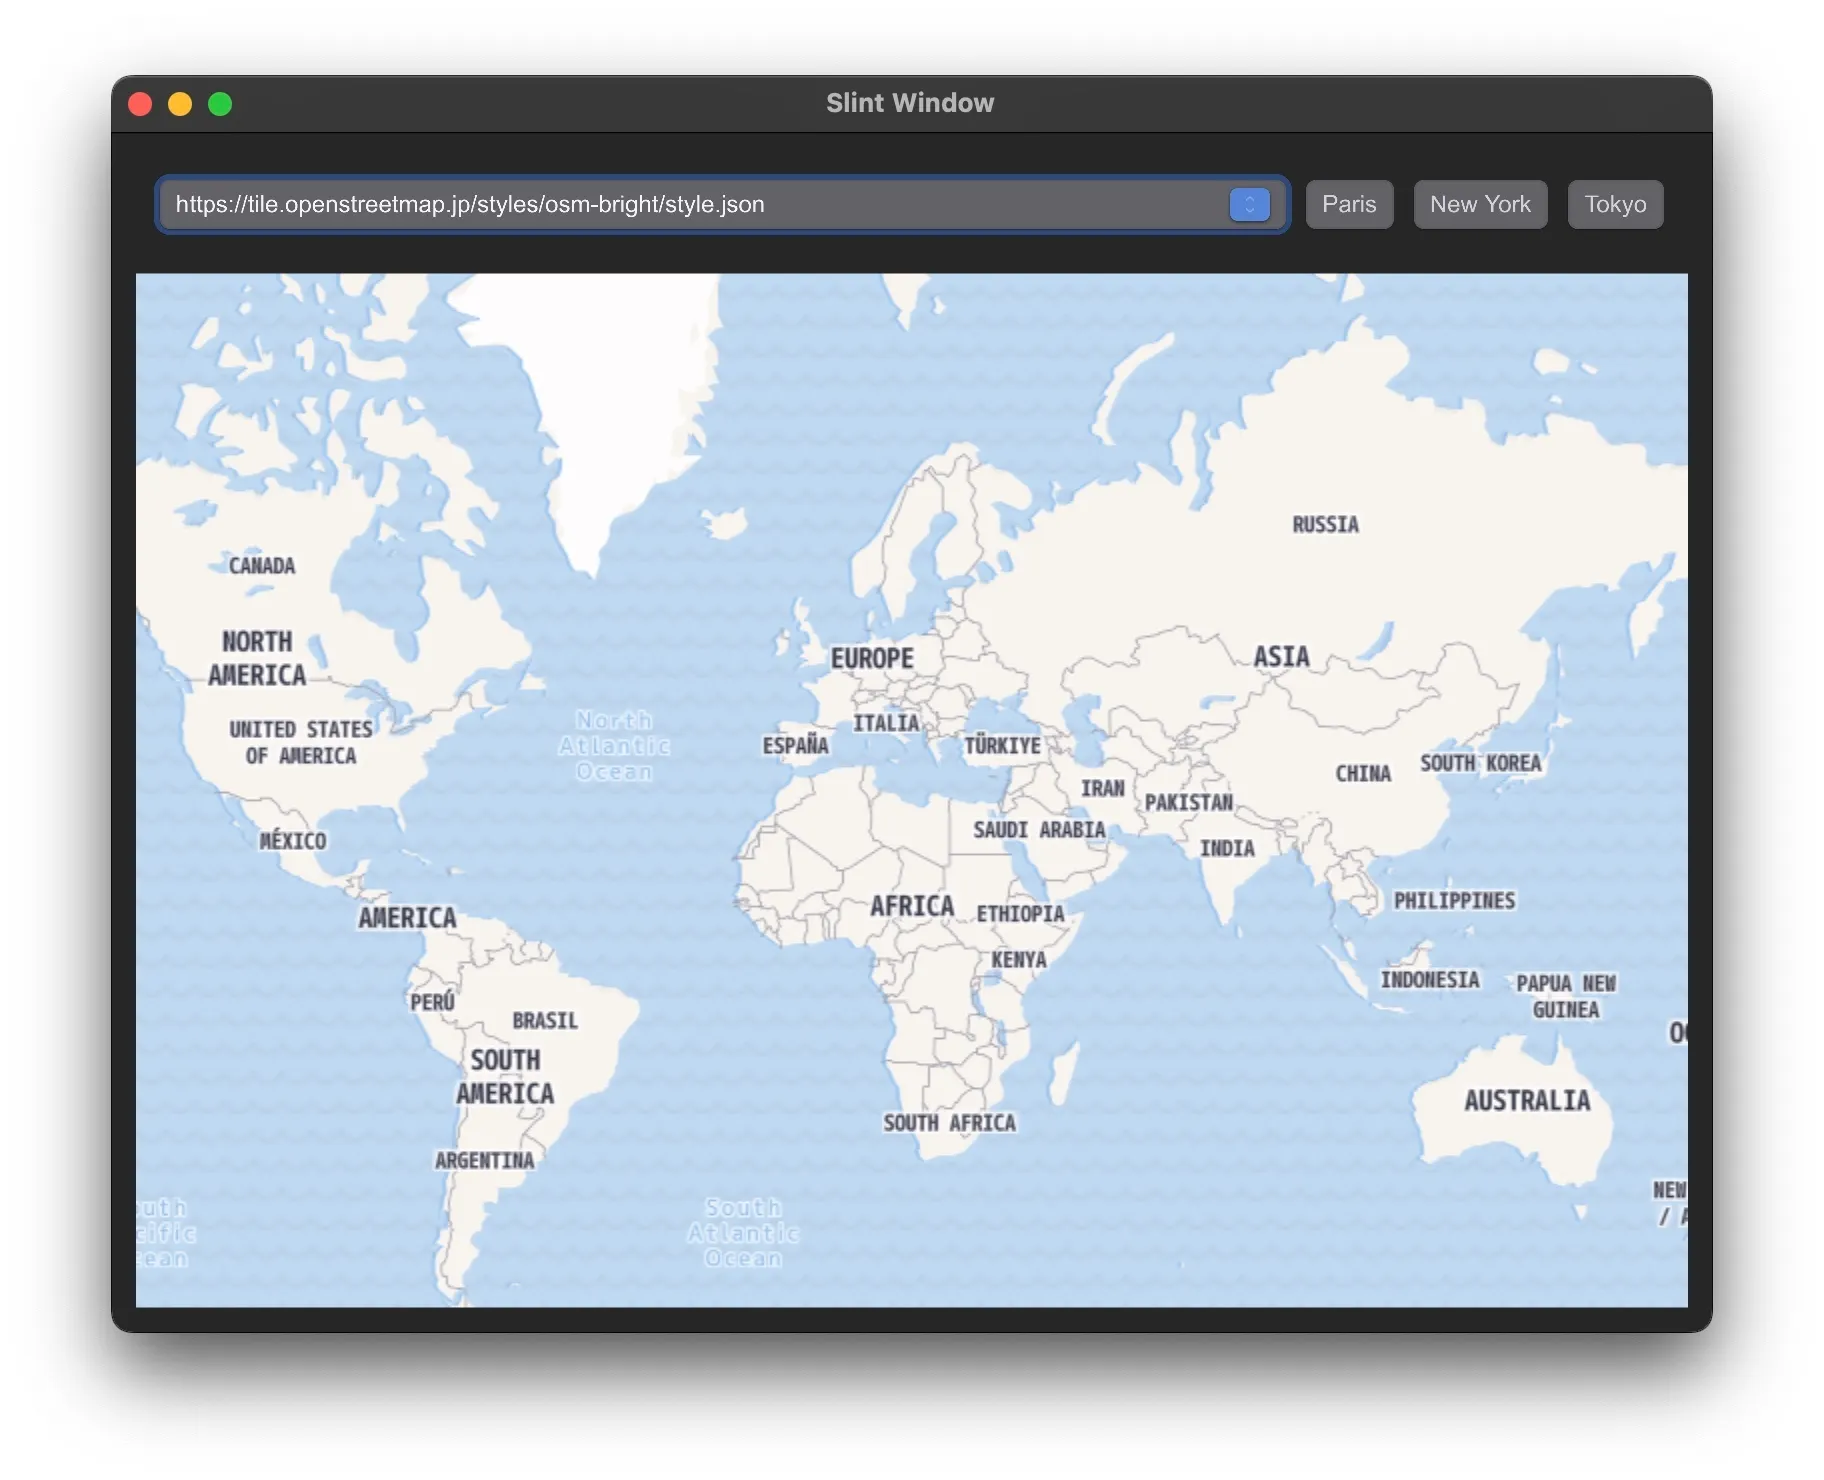Screen dimensions: 1824x1480
Task: Select the osm-bright style URL text
Action: [x=469, y=204]
